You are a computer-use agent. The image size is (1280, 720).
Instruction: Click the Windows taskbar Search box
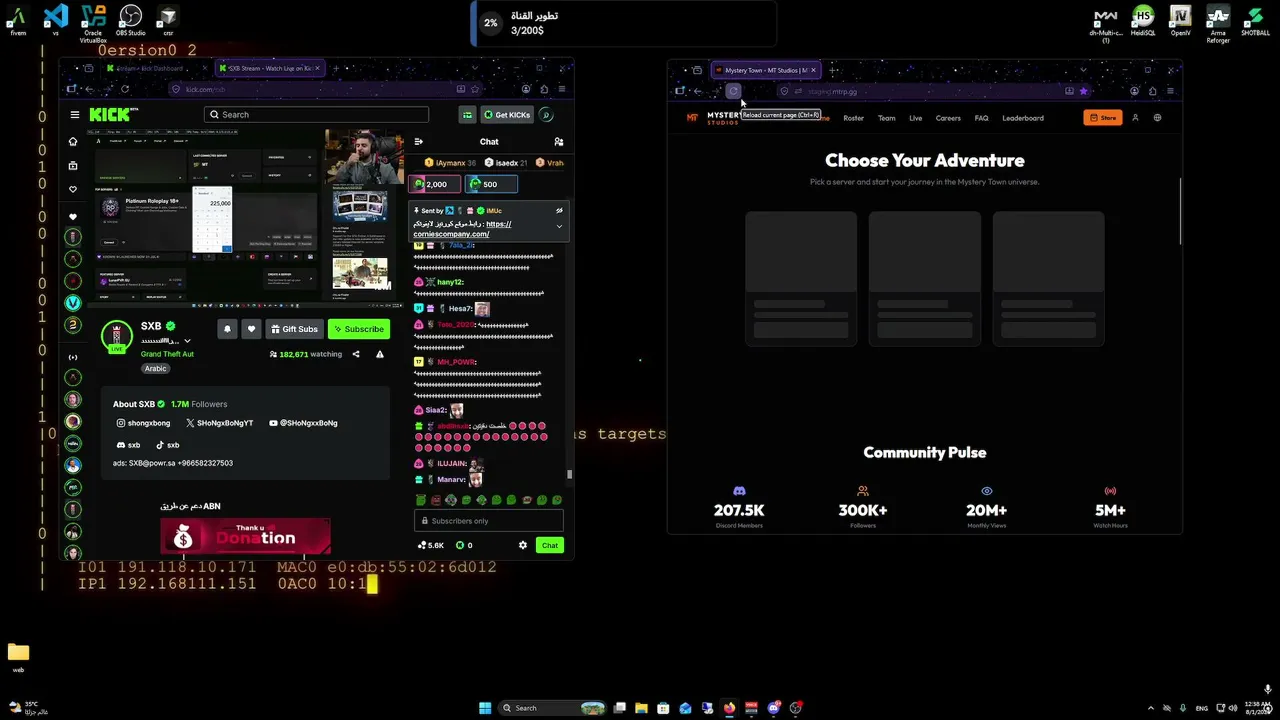[x=553, y=708]
